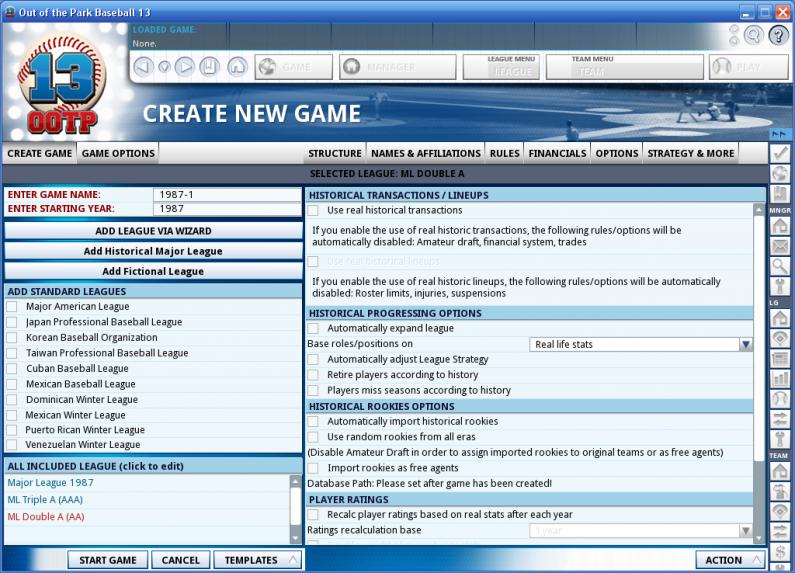Click the magnifier search icon at top right
Screen dimensions: 795x573
[753, 35]
